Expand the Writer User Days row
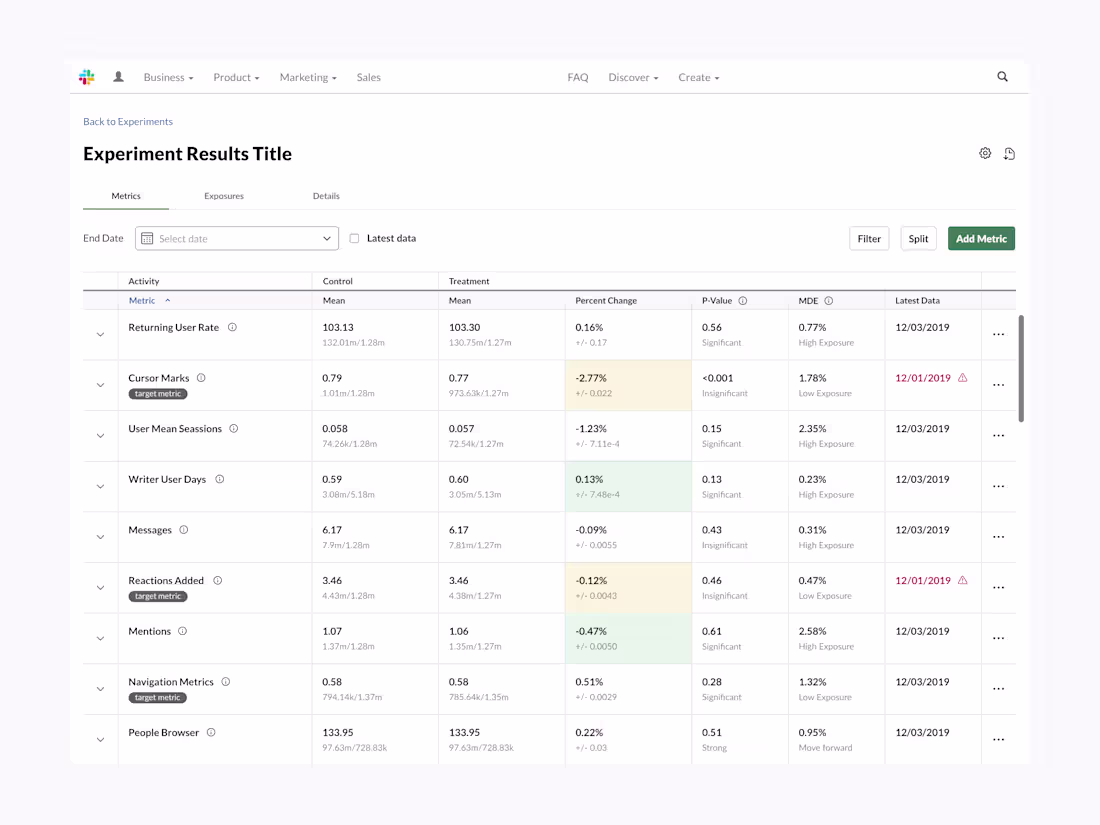Image resolution: width=1100 pixels, height=825 pixels. click(x=100, y=486)
